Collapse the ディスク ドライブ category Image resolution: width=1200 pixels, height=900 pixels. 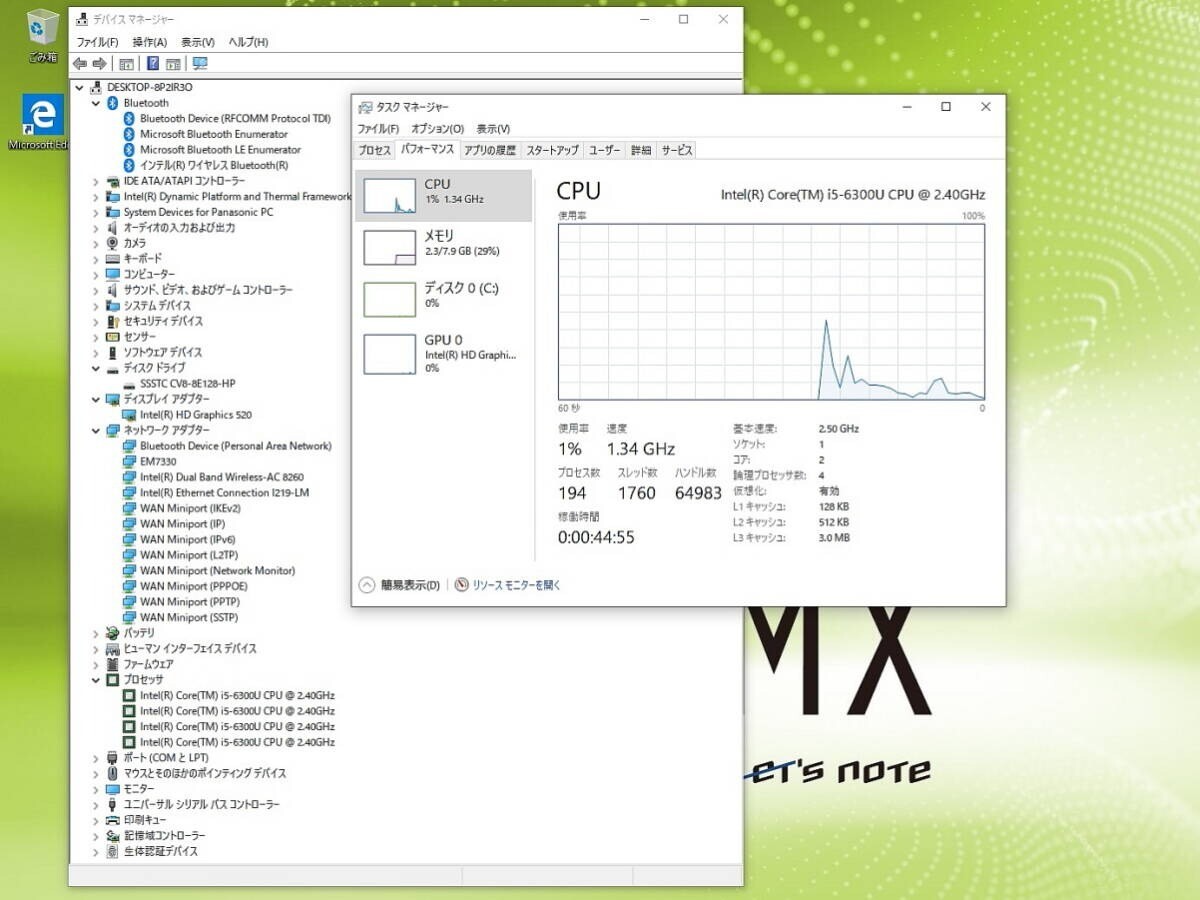(x=96, y=368)
